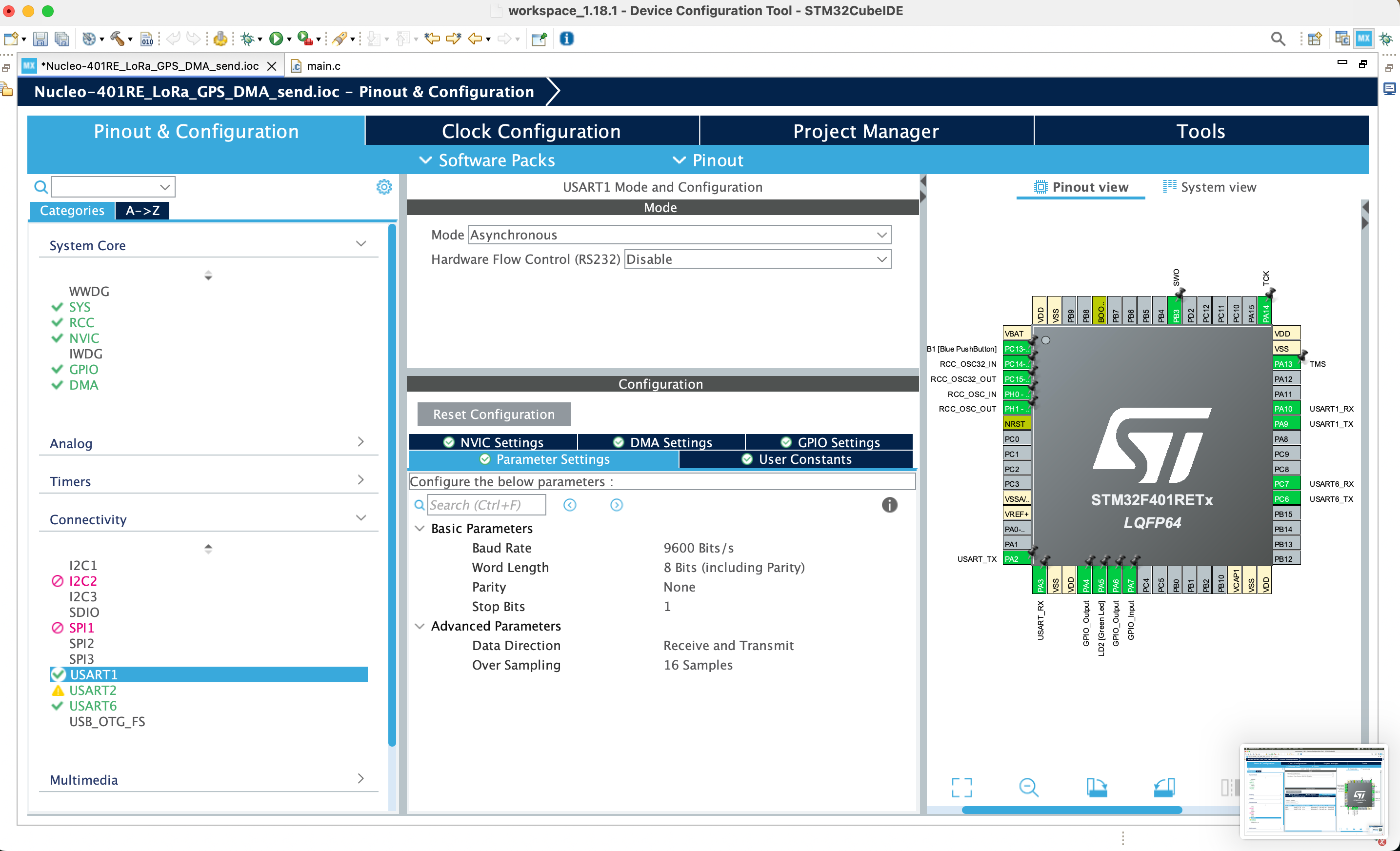Click into the parameter Search field
Viewport: 1400px width, 851px height.
(487, 505)
